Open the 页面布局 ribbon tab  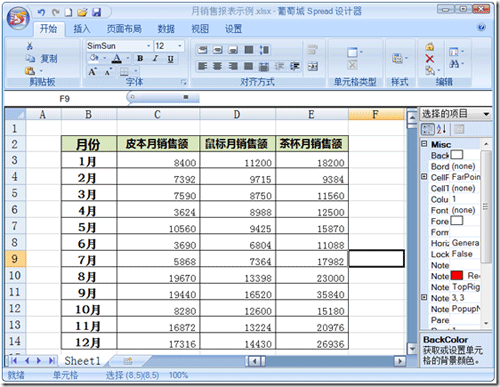[x=124, y=29]
